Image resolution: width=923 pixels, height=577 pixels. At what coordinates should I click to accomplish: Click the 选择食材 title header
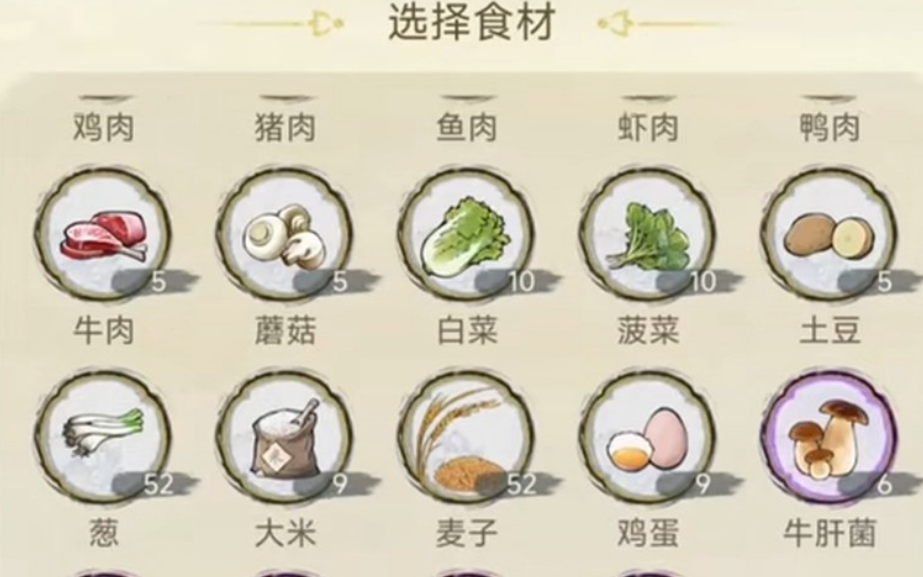(472, 24)
